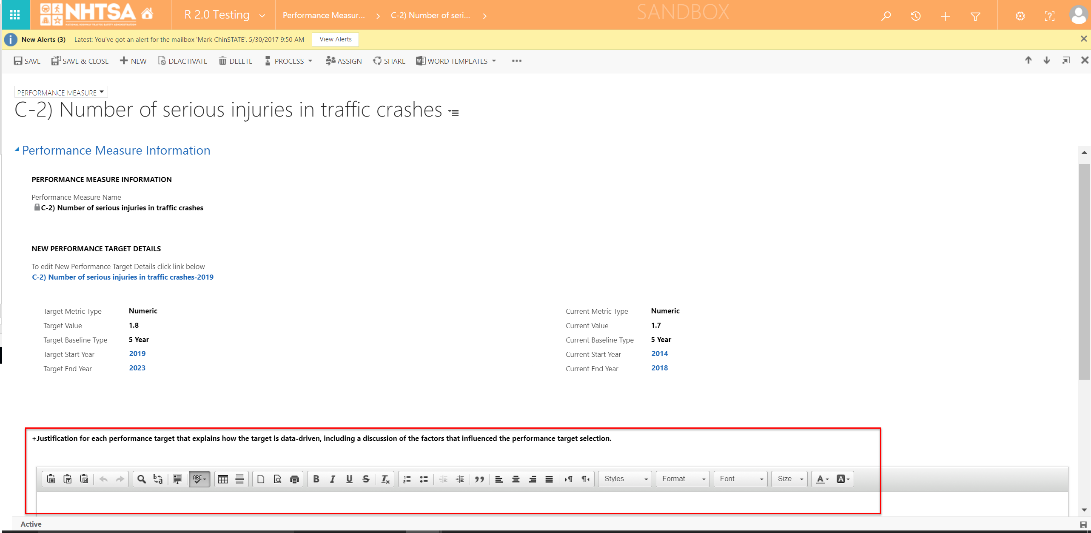
Task: Open the Styles dropdown in editor
Action: point(626,479)
